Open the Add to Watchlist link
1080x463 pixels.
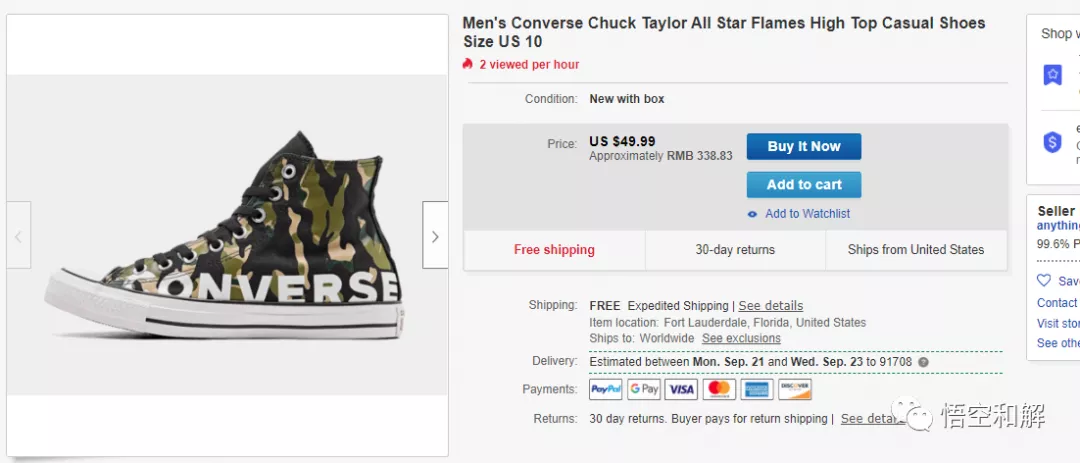(807, 214)
